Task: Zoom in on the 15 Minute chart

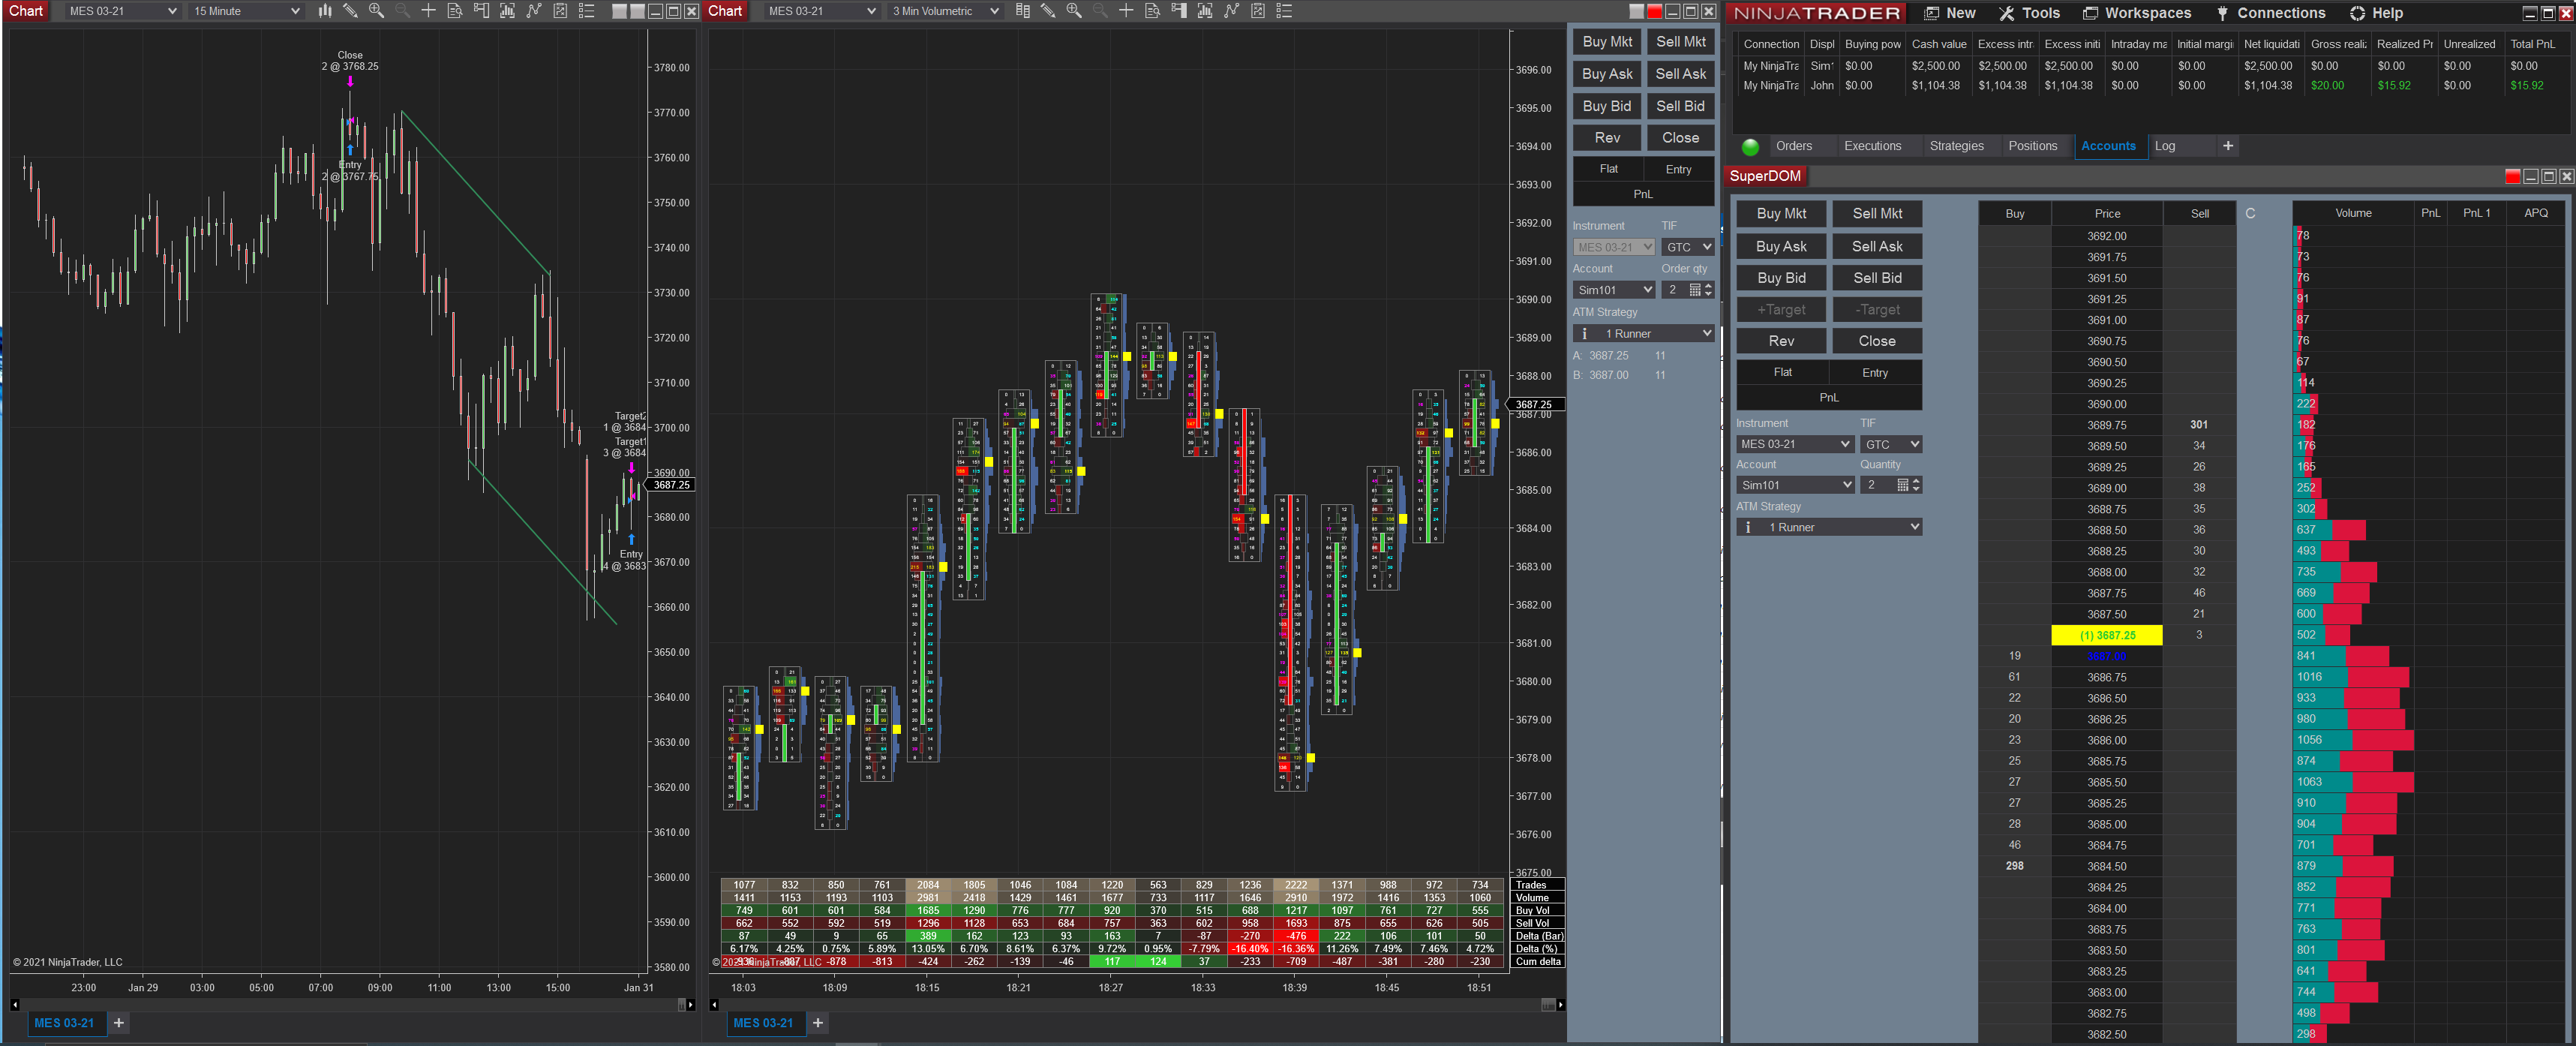Action: click(376, 11)
